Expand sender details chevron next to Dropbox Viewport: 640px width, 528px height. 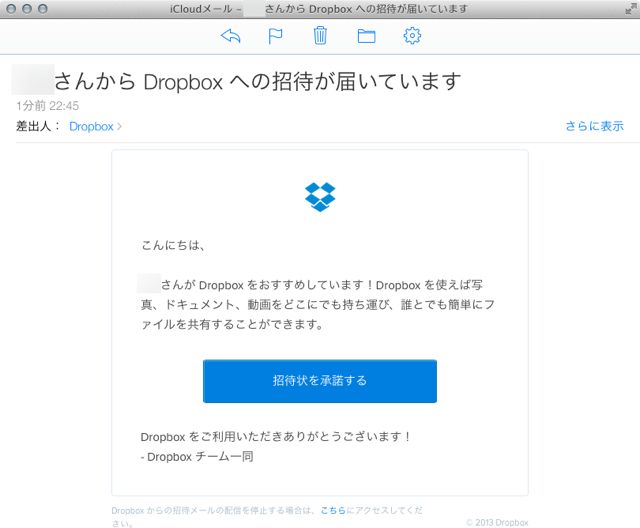[x=119, y=126]
